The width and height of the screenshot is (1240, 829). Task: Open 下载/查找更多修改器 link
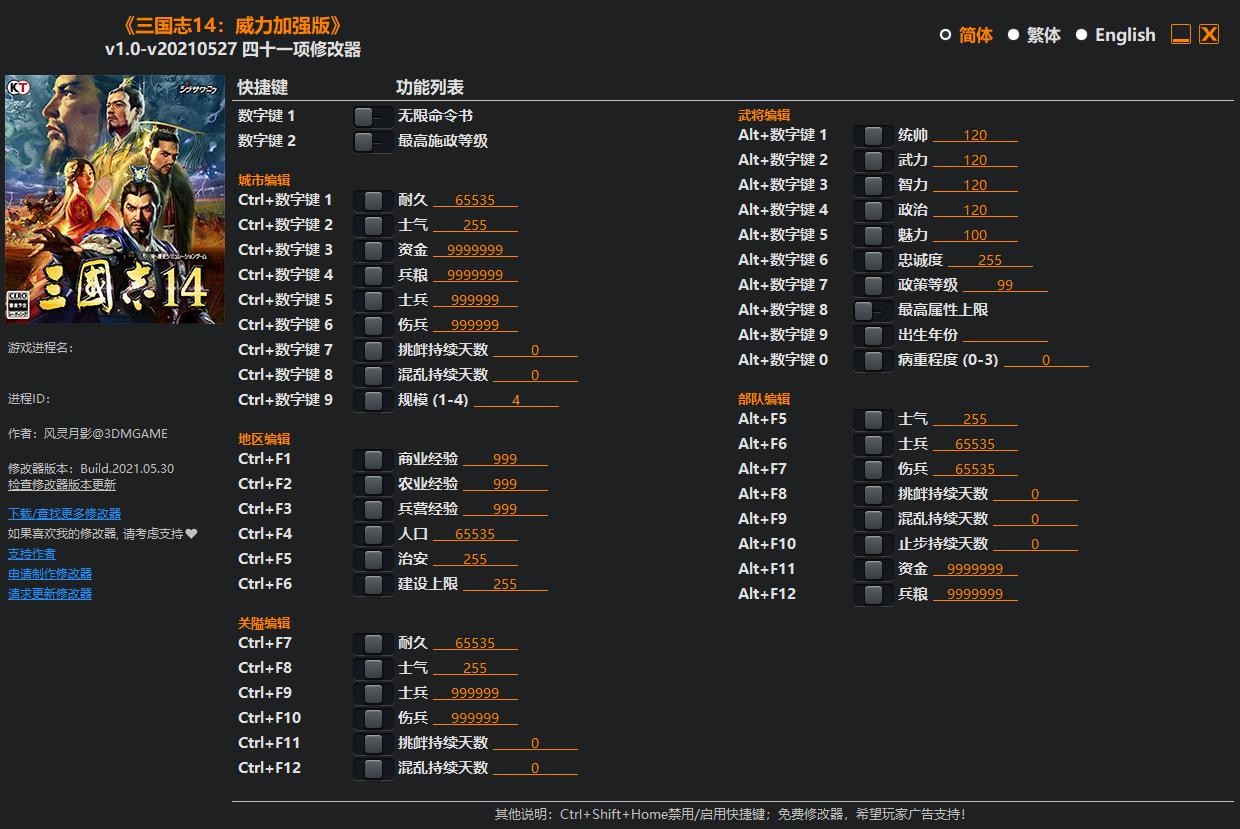click(64, 514)
